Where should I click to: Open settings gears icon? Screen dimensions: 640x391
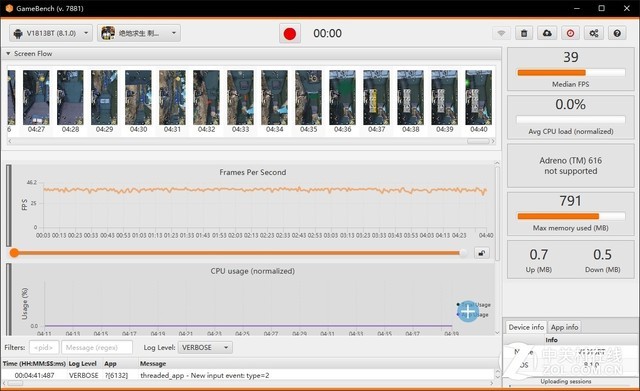[x=594, y=33]
